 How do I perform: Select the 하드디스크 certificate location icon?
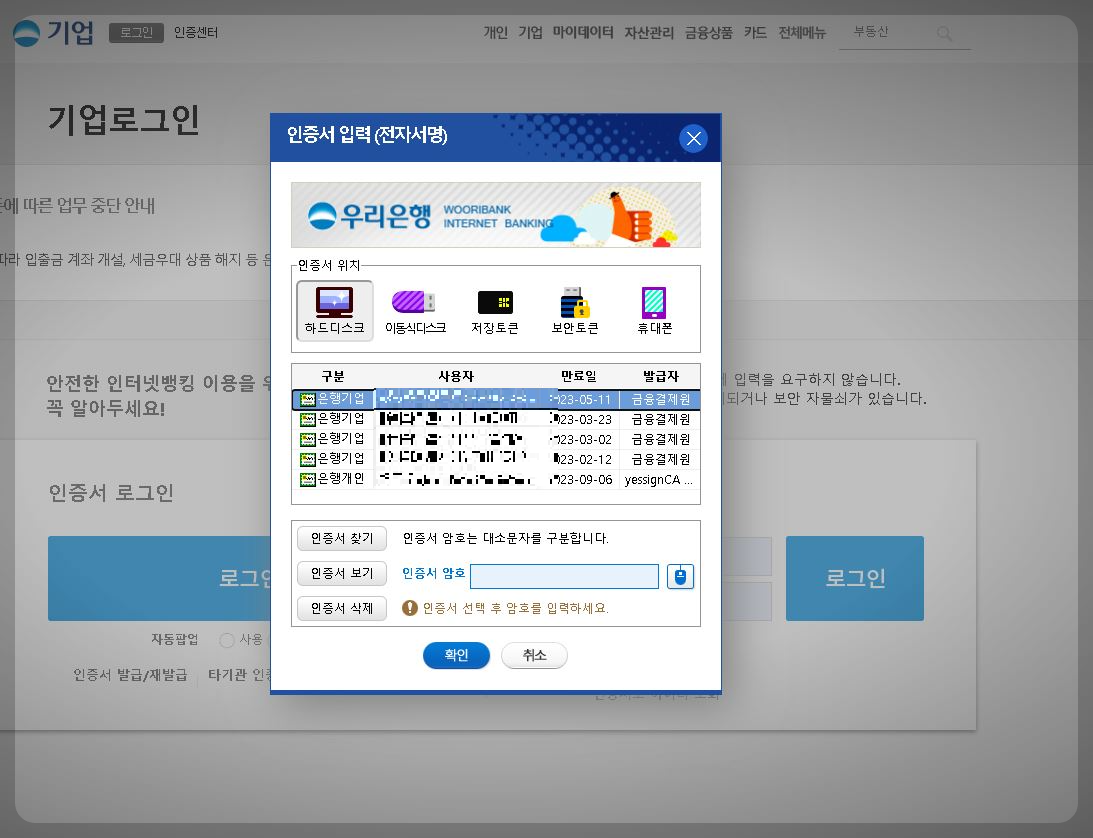pos(335,310)
